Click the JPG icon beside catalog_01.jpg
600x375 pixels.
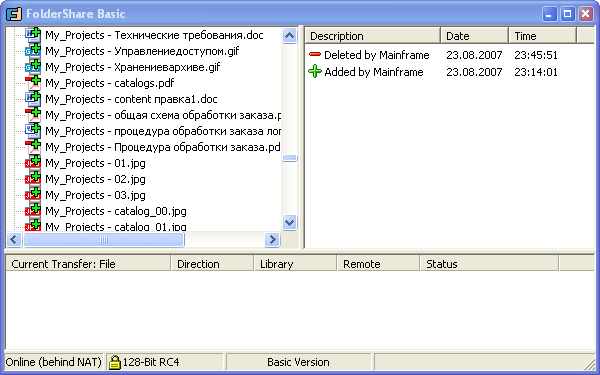point(33,225)
